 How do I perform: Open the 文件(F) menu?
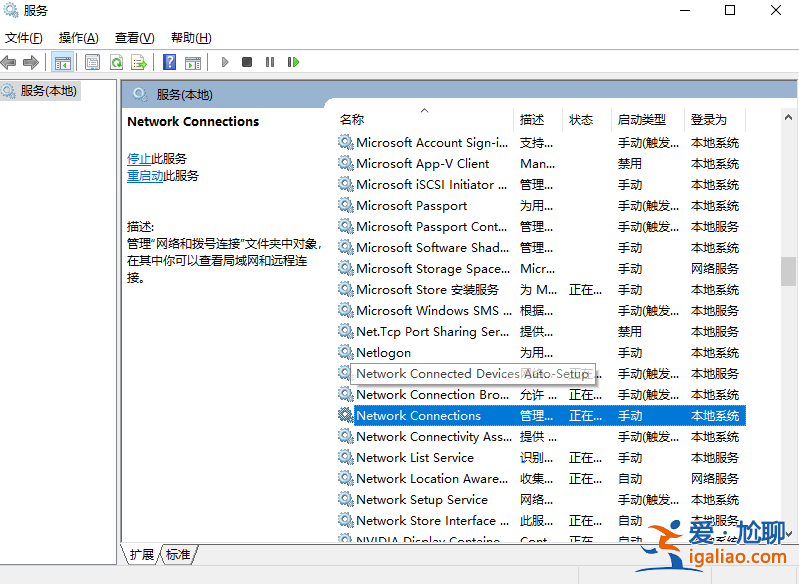coord(23,38)
